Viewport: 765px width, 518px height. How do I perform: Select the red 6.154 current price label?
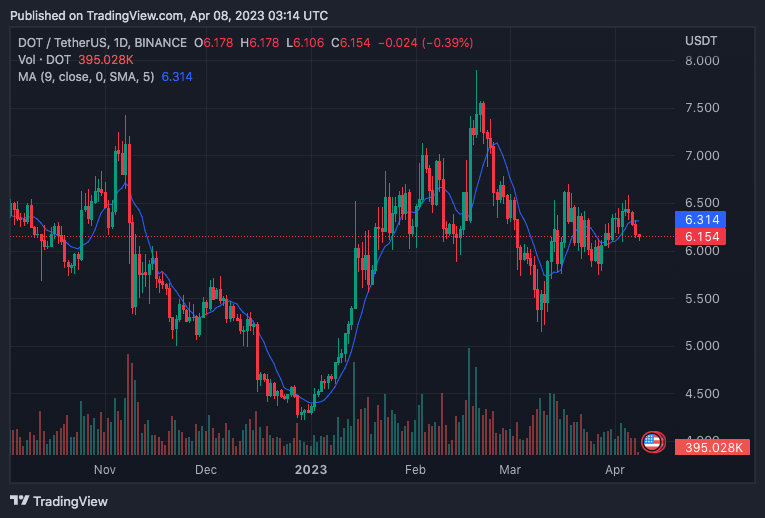(x=700, y=237)
